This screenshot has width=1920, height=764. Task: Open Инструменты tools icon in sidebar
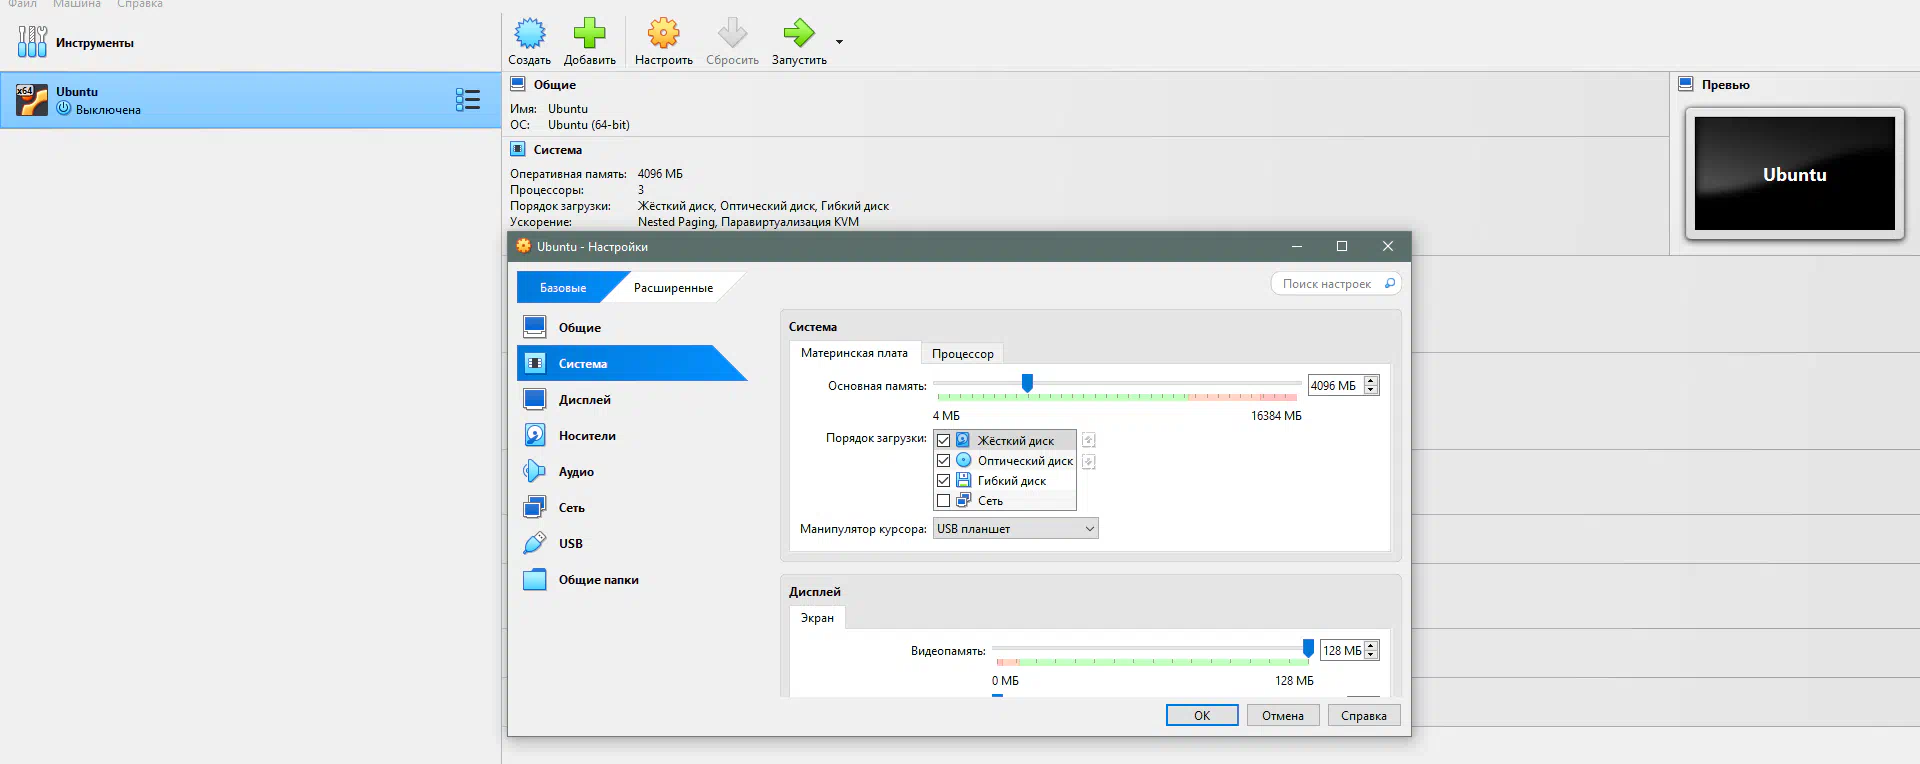[x=32, y=42]
